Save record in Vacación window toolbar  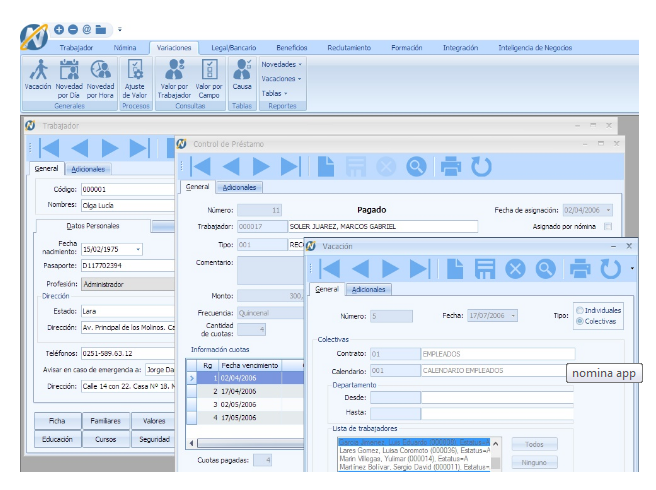tap(484, 269)
